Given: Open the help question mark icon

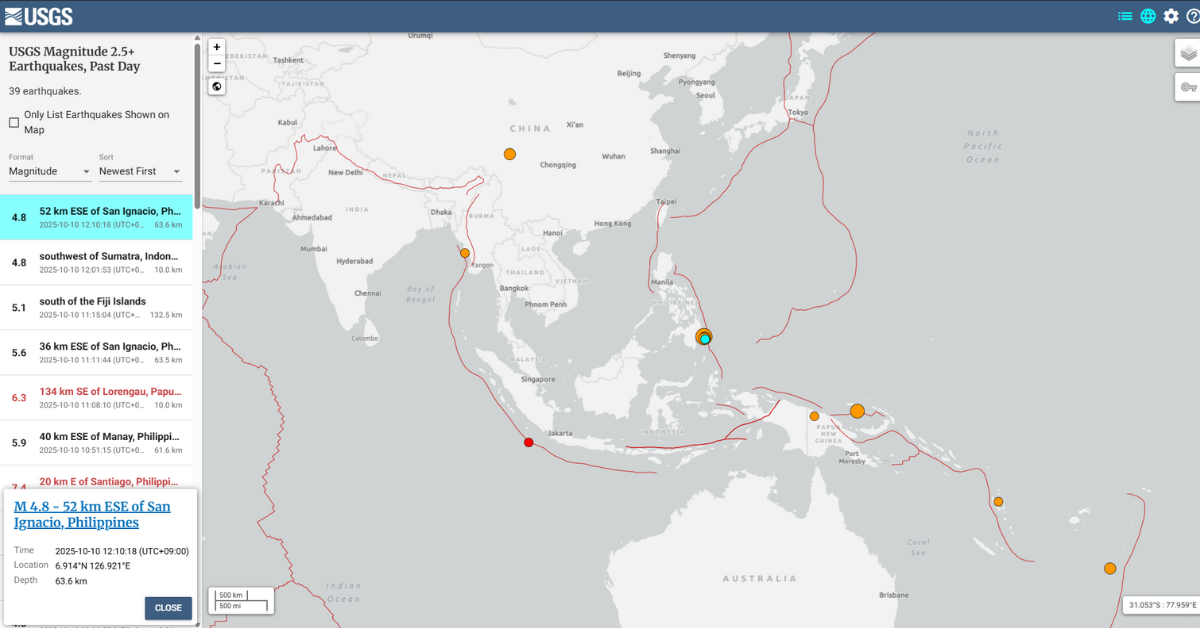Looking at the screenshot, I should click(1192, 16).
